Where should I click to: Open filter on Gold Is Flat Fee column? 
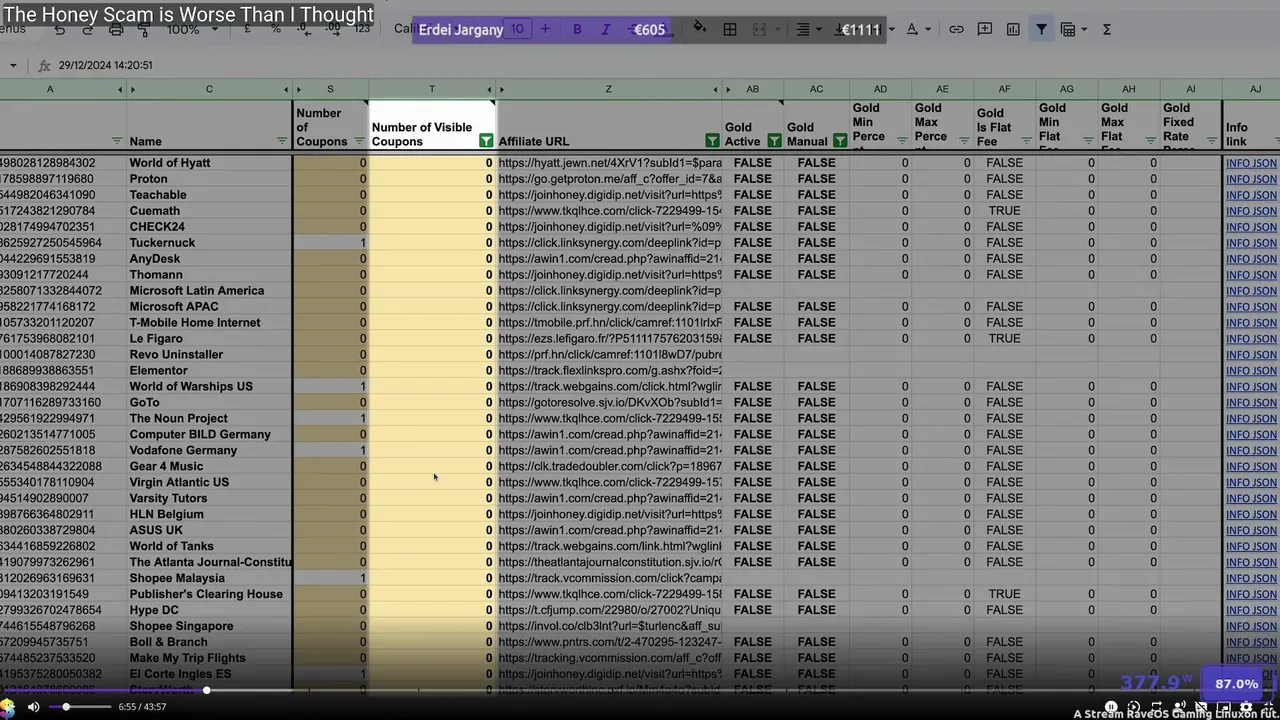pyautogui.click(x=1026, y=141)
